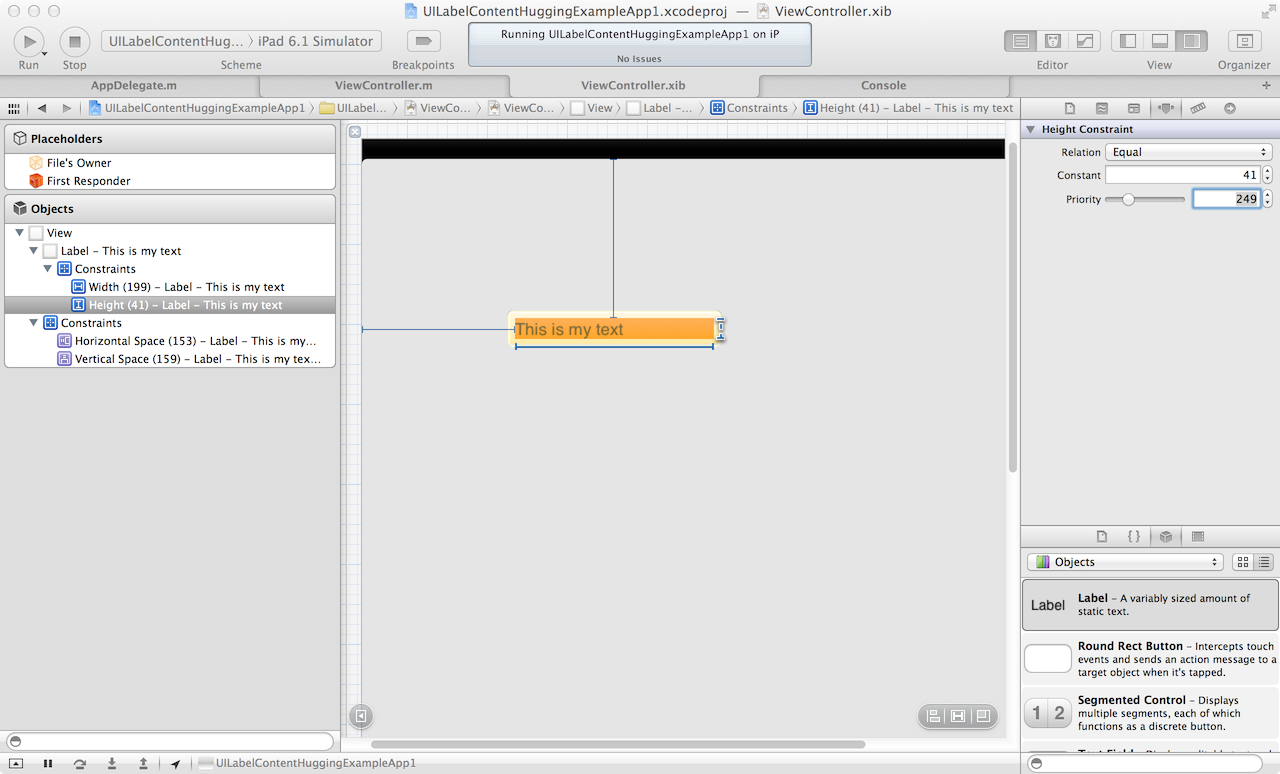Click the View breadcrumb in jump bar
Image resolution: width=1280 pixels, height=774 pixels.
click(592, 108)
